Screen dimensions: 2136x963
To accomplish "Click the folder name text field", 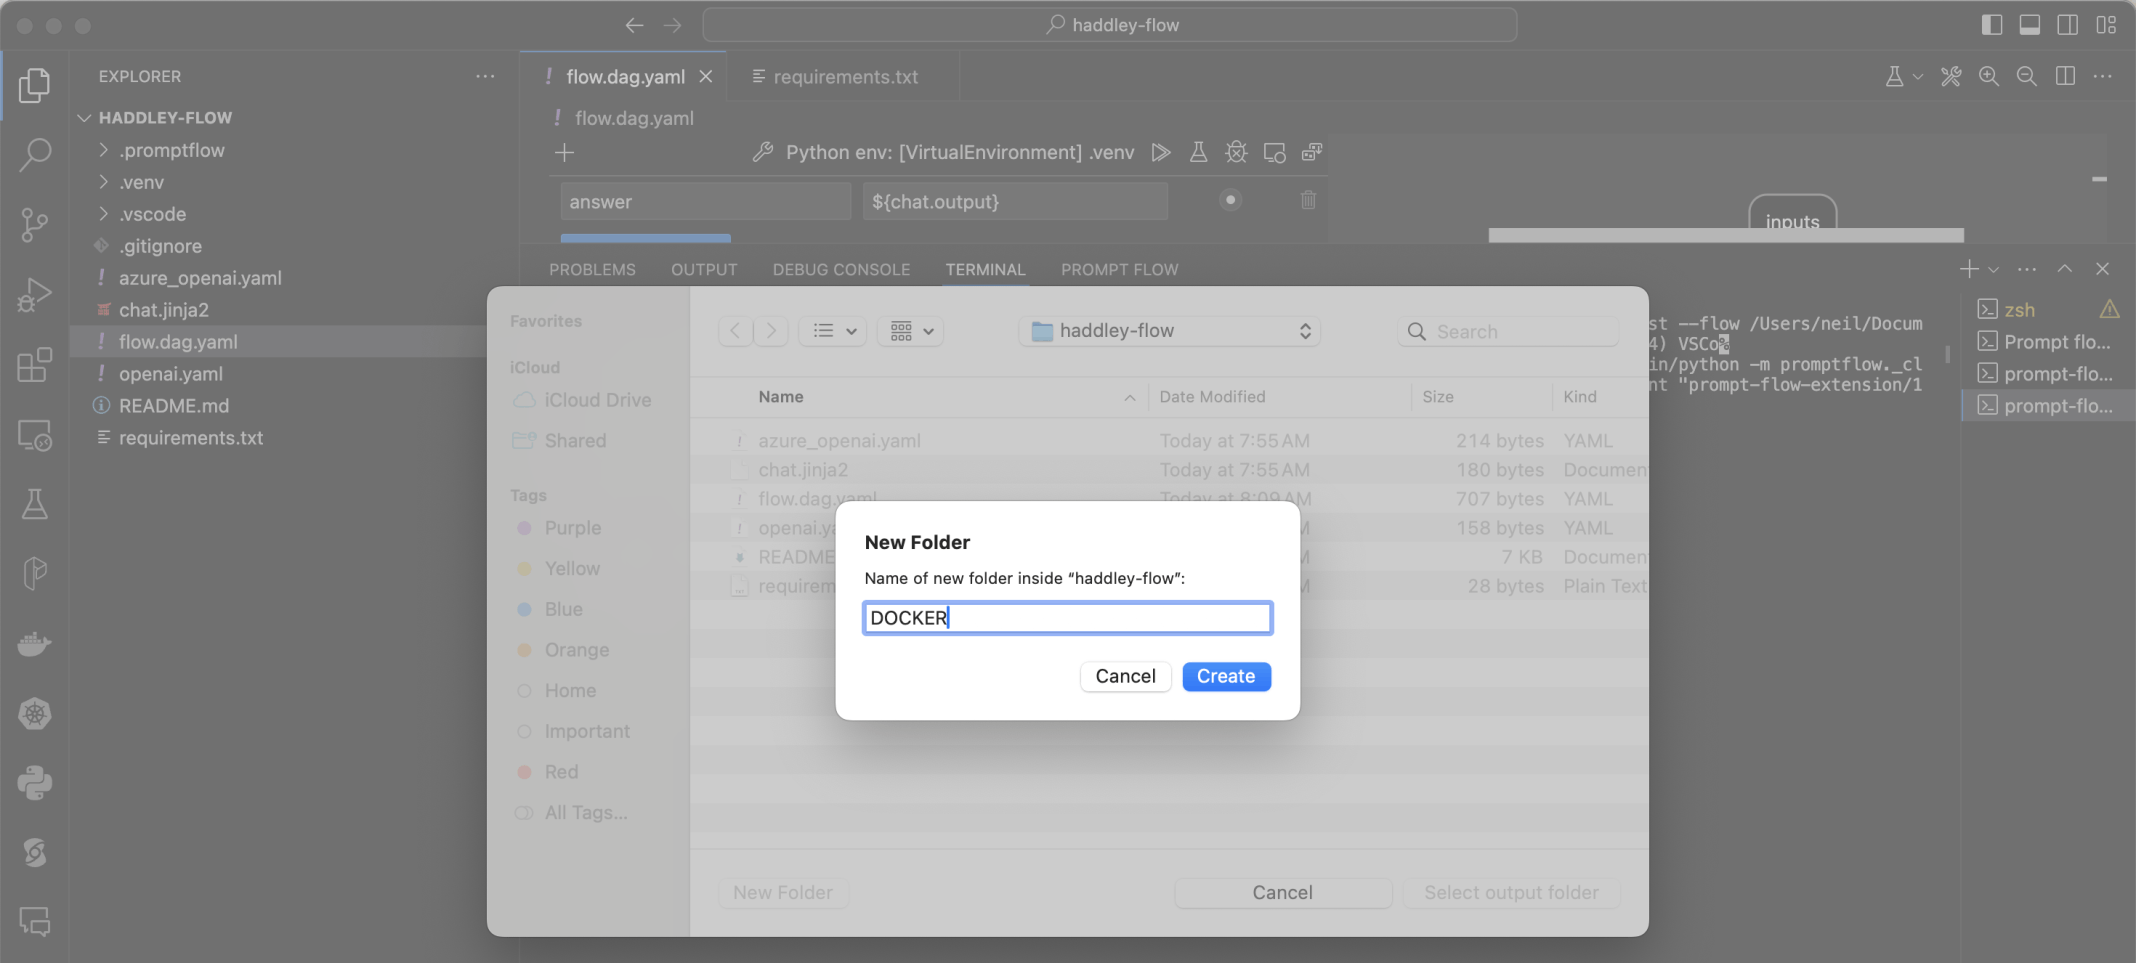I will click(x=1067, y=618).
